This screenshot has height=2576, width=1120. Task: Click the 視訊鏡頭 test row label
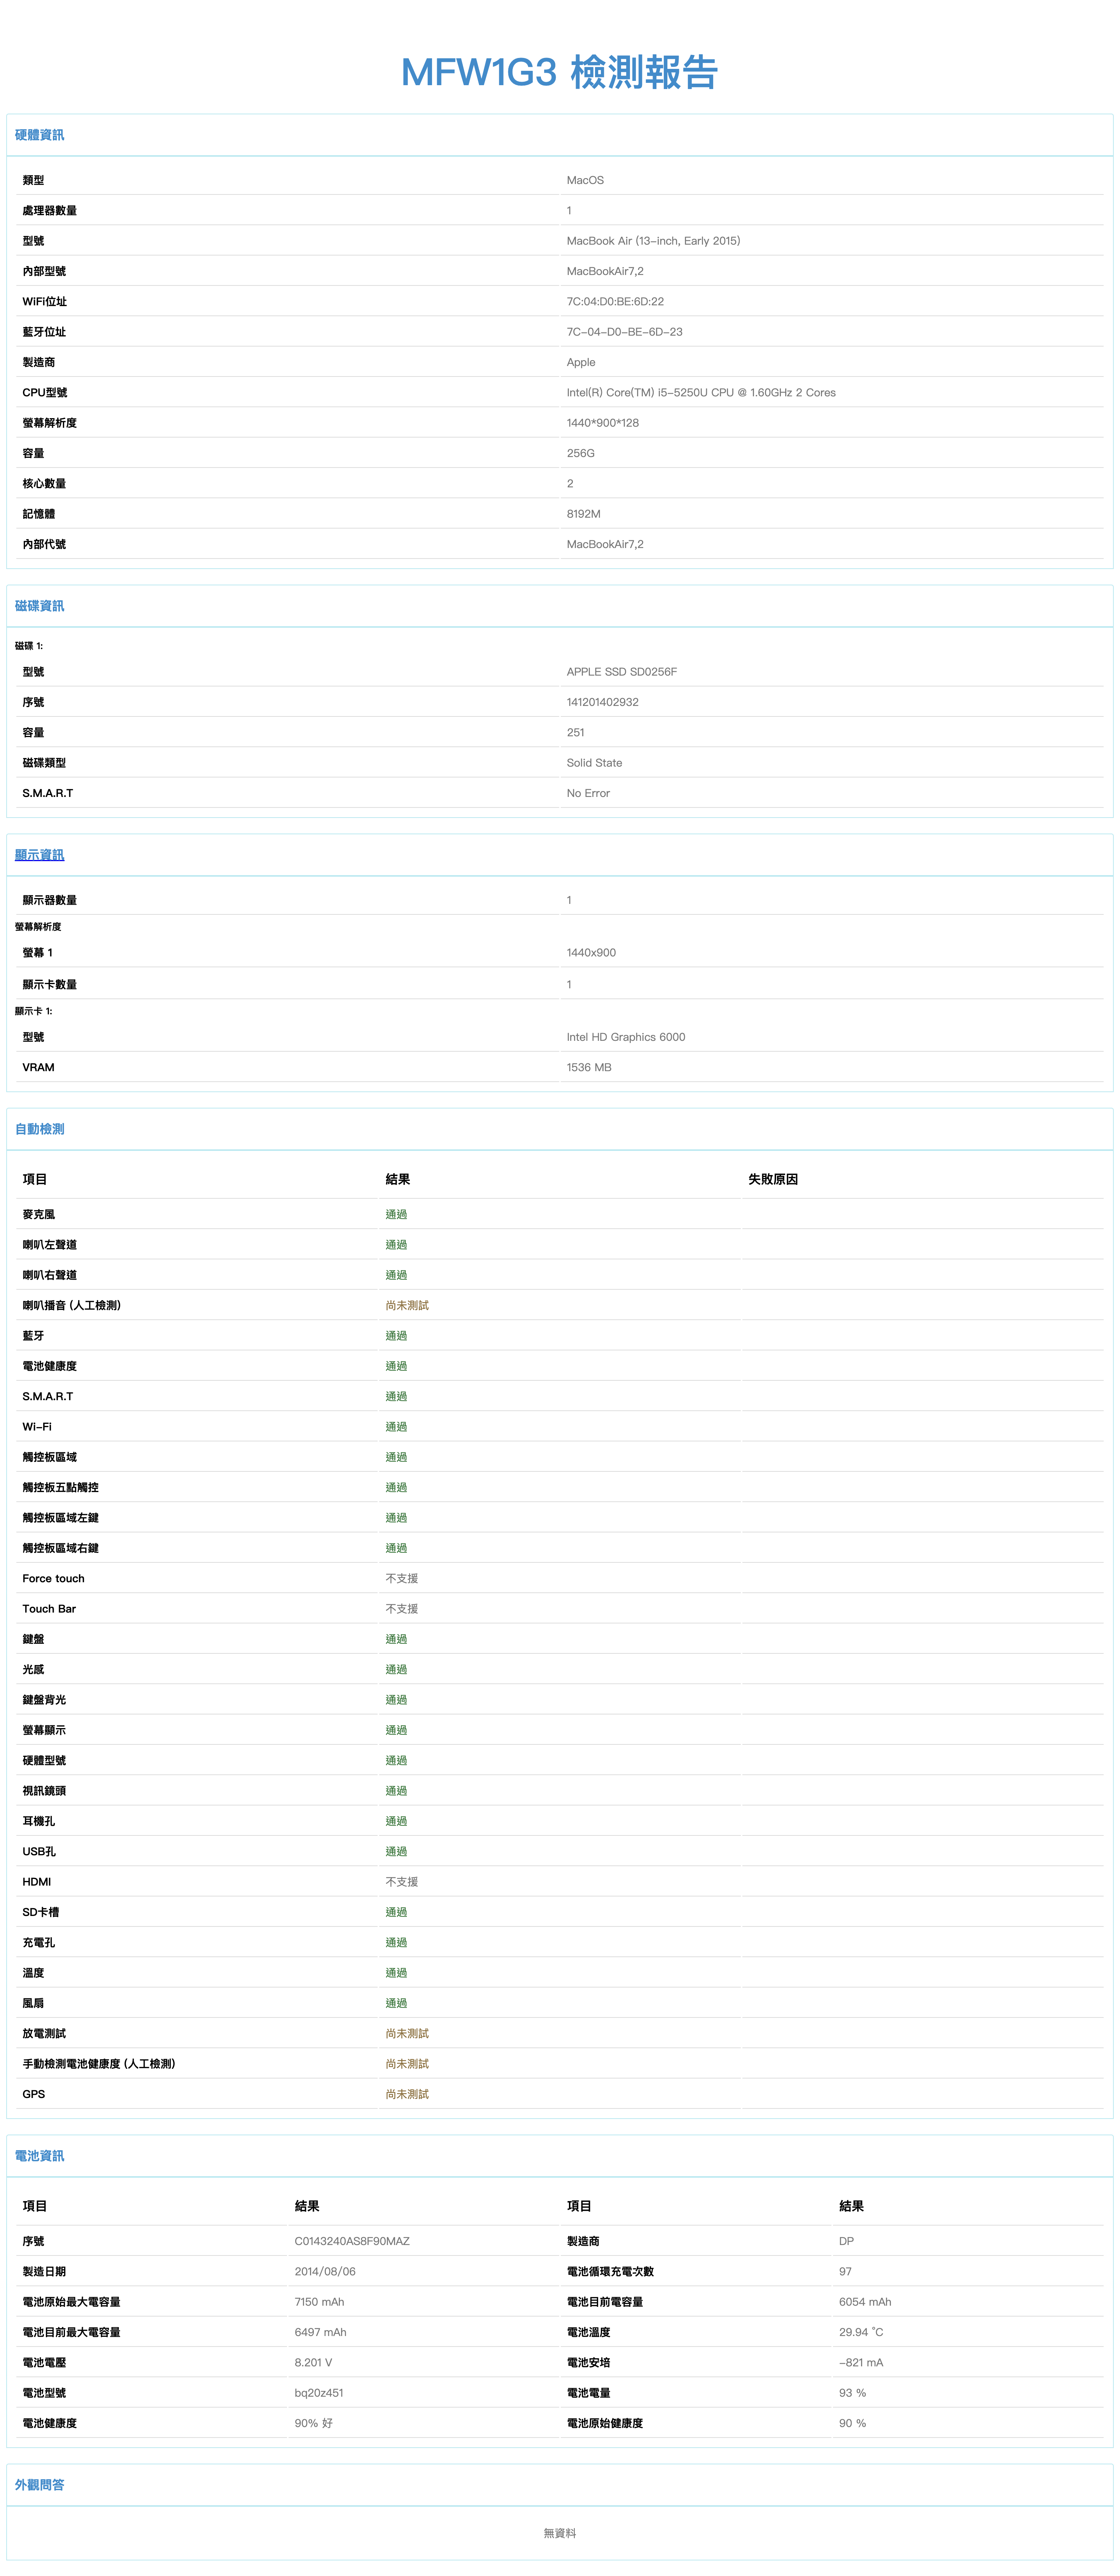(x=44, y=1791)
